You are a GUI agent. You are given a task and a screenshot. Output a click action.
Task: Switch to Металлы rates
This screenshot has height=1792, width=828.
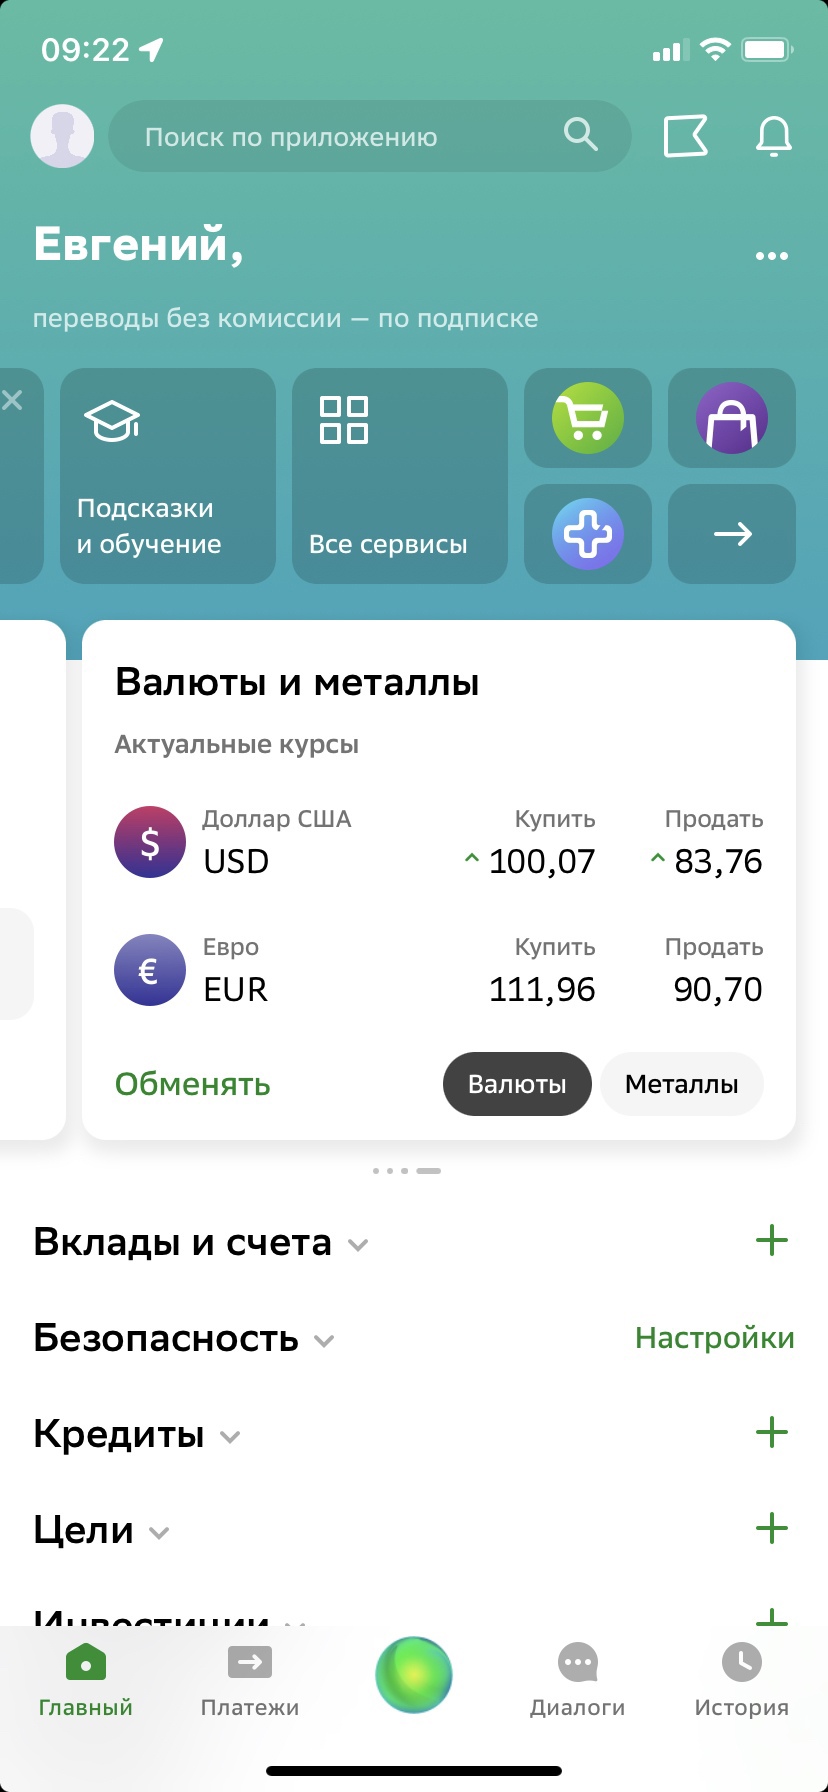click(682, 1084)
